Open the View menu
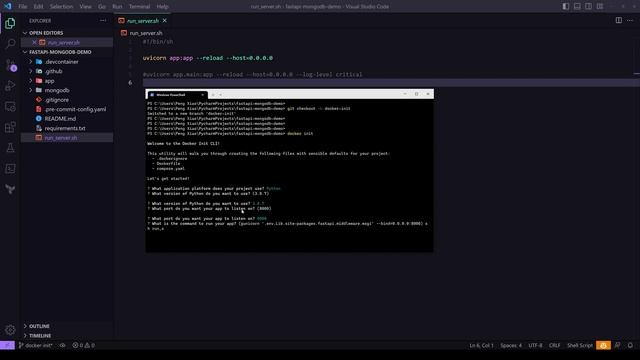 (x=85, y=7)
